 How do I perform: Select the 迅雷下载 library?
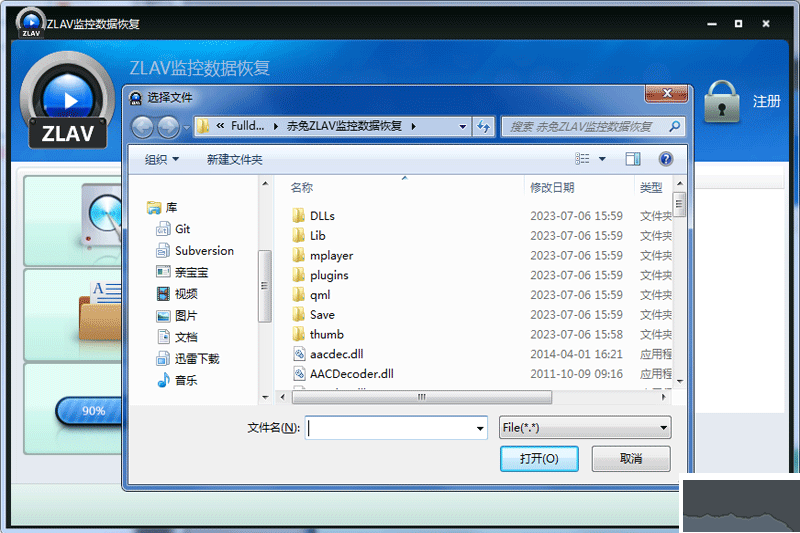tap(188, 359)
